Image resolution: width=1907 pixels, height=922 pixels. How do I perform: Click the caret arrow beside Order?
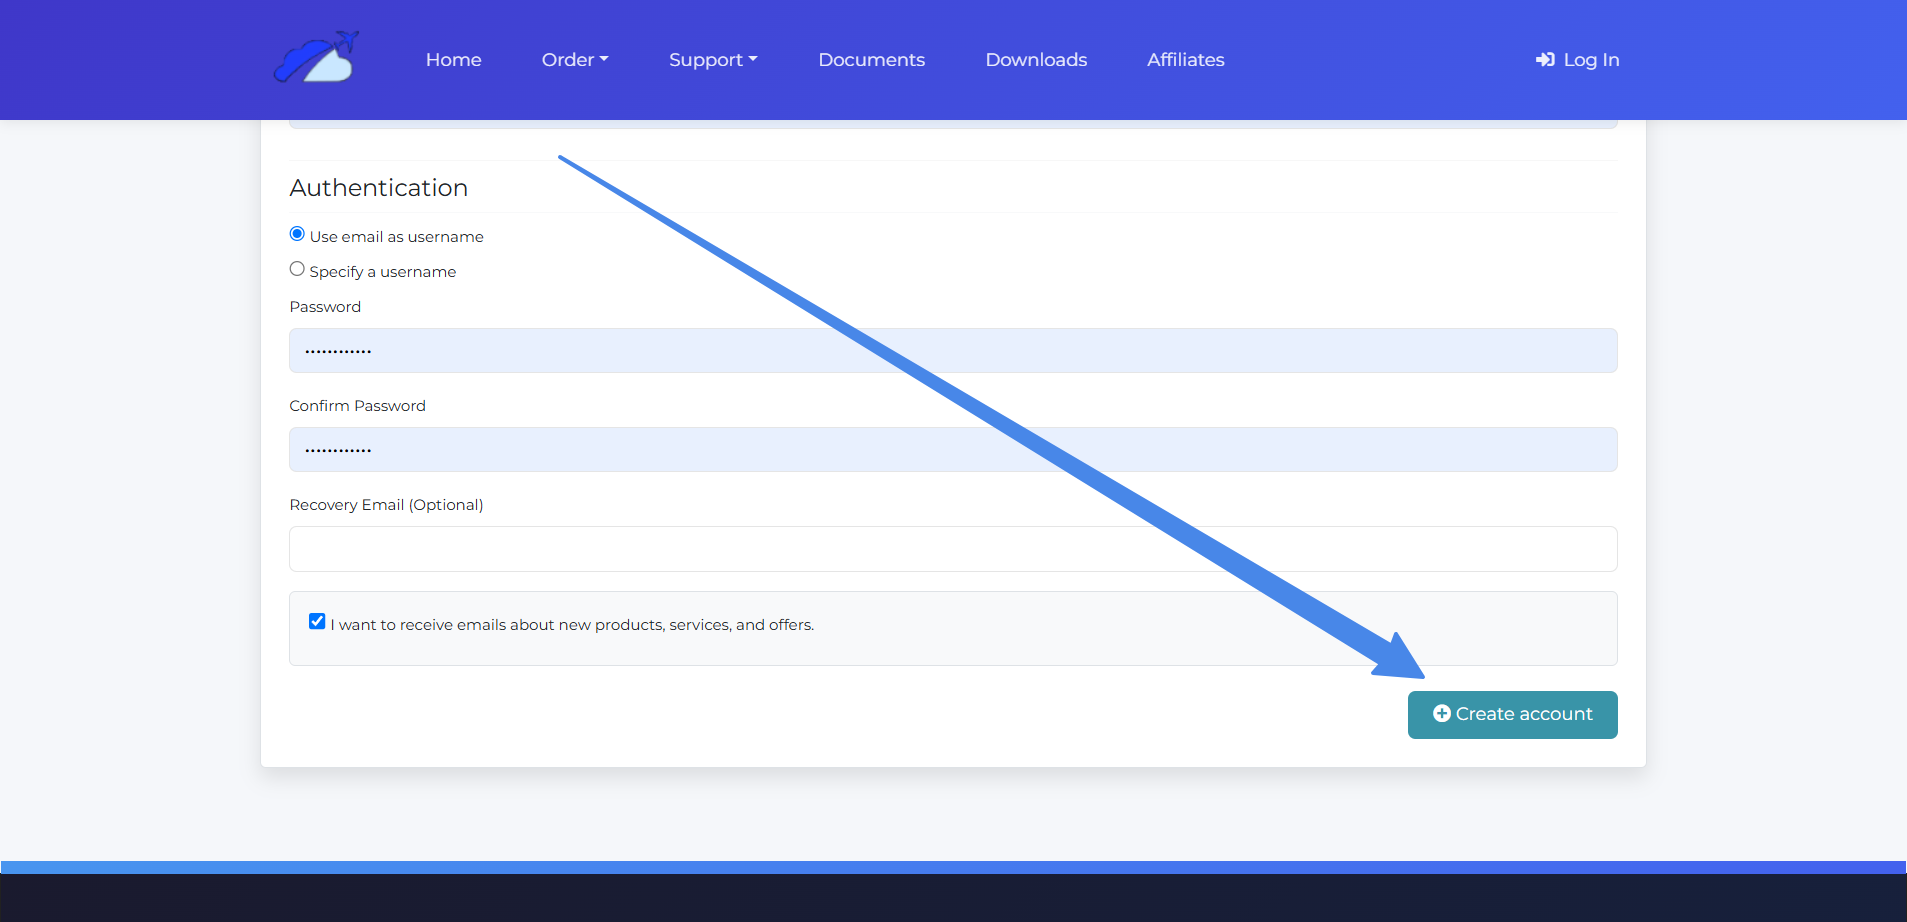pos(604,60)
